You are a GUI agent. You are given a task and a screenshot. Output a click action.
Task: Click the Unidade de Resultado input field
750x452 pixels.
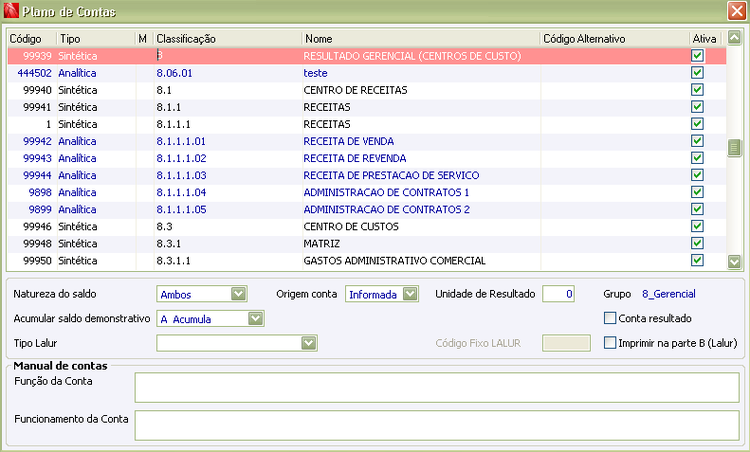[x=558, y=294]
